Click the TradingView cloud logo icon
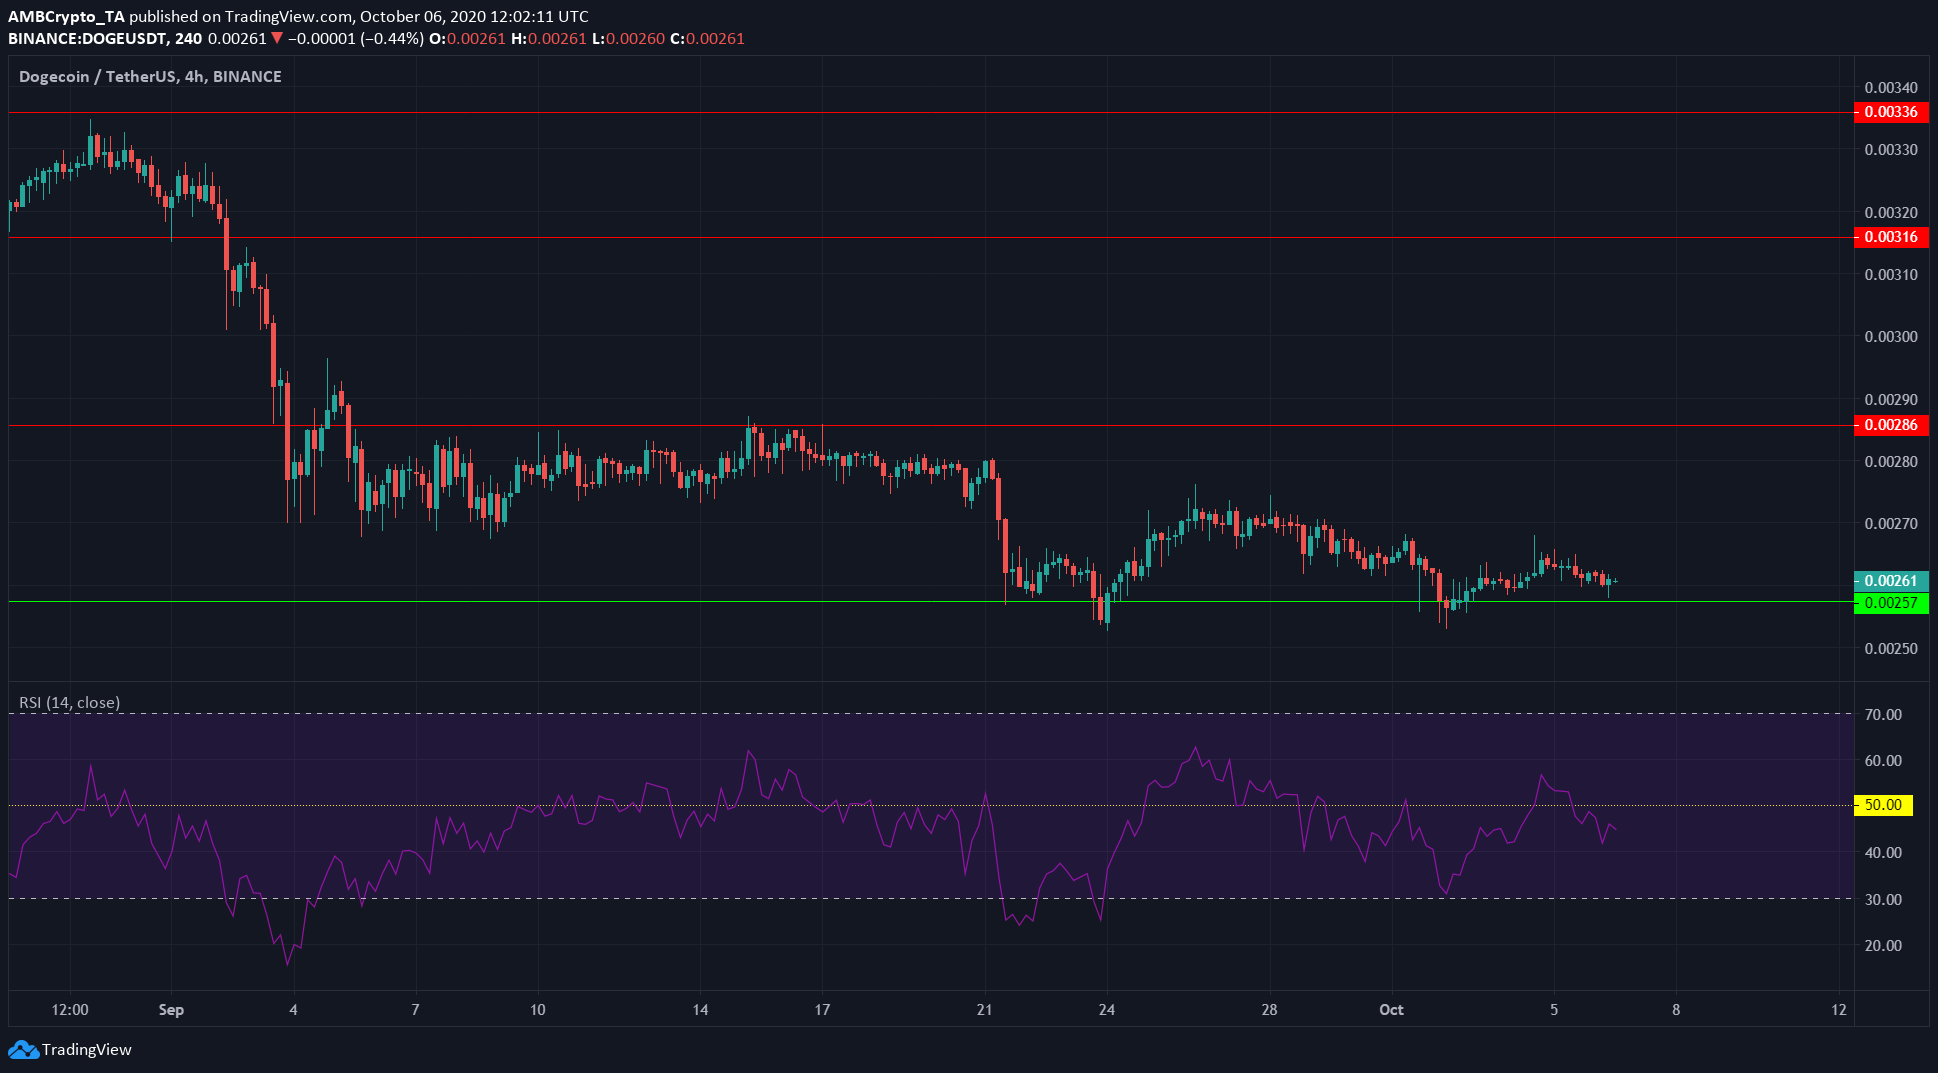 pos(23,1050)
